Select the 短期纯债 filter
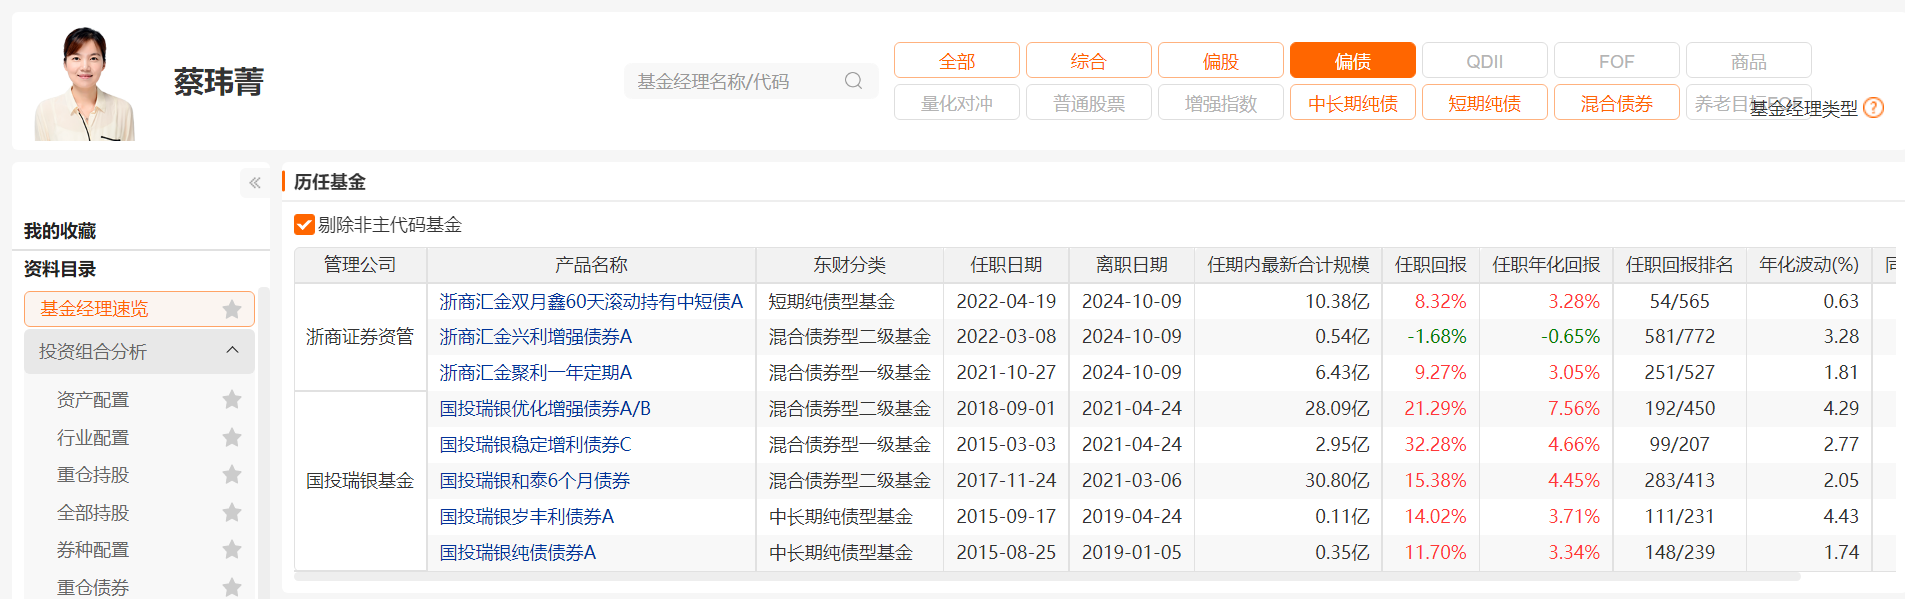 click(1485, 102)
